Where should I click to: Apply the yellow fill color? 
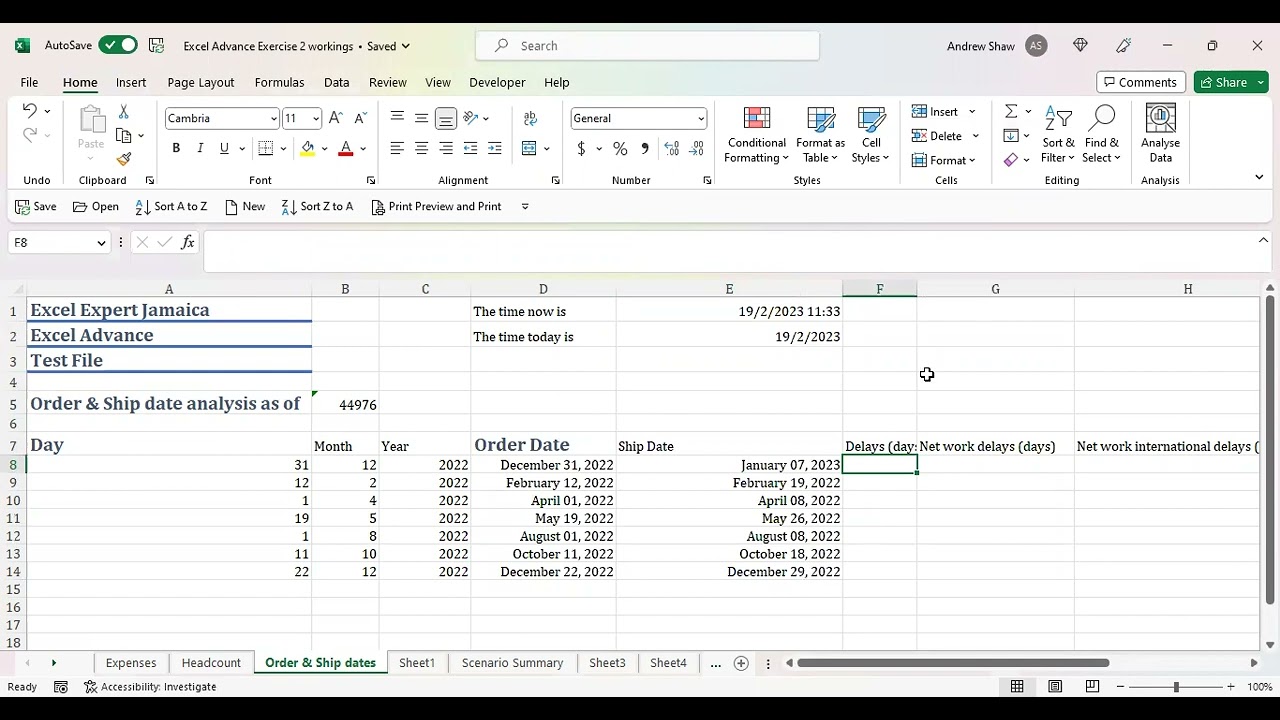(x=308, y=148)
